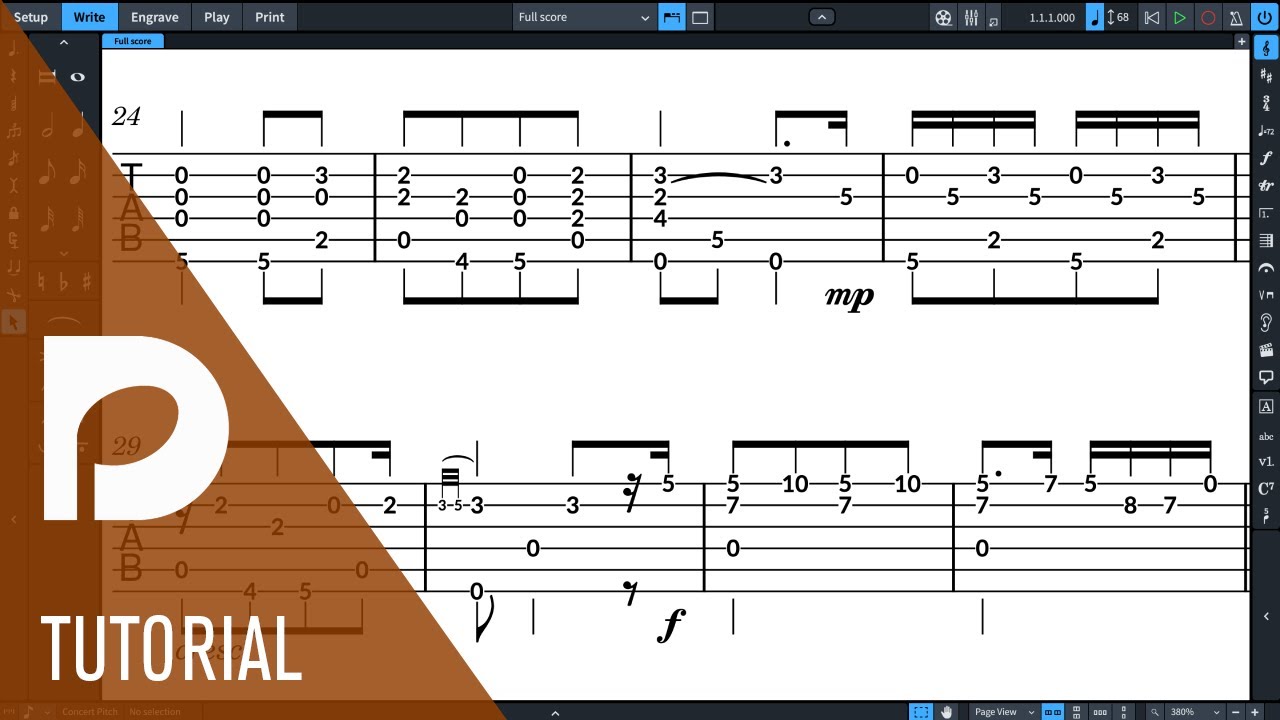Open the Dynamics panel

point(1266,158)
